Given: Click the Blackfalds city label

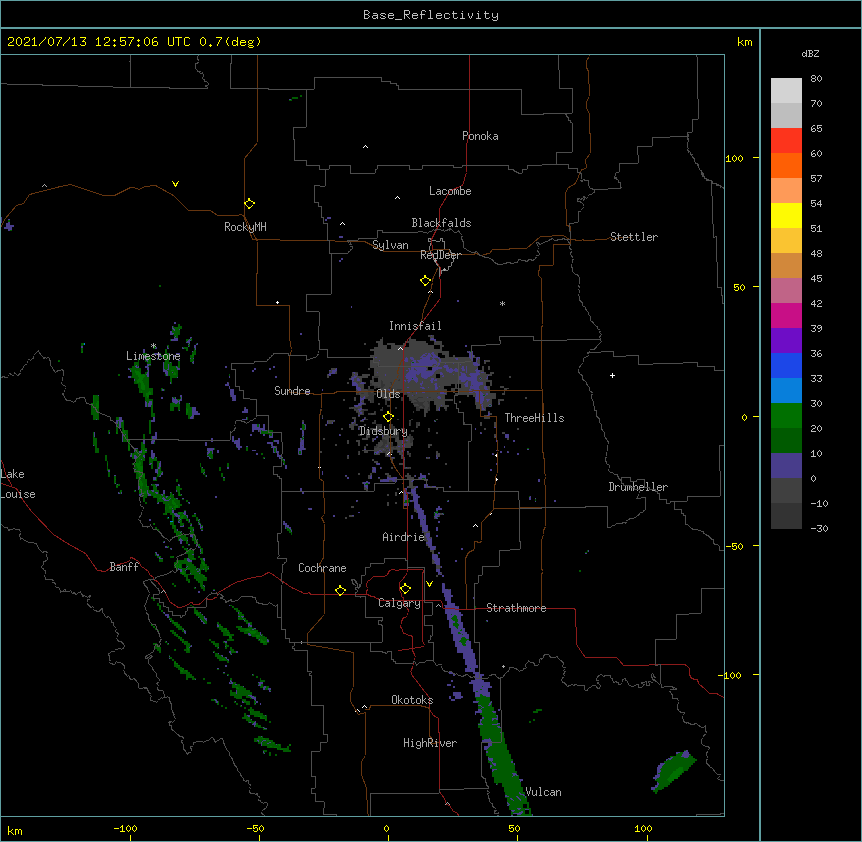Looking at the screenshot, I should (x=441, y=223).
